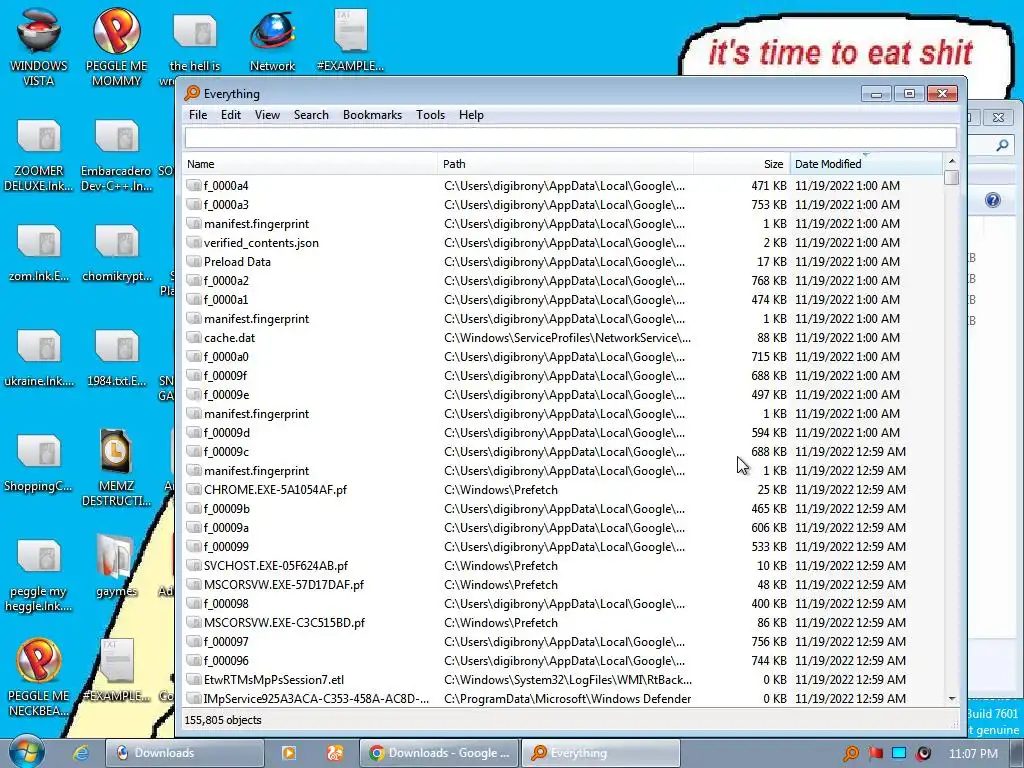1024x768 pixels.
Task: Click the help icon in background window
Action: (993, 200)
